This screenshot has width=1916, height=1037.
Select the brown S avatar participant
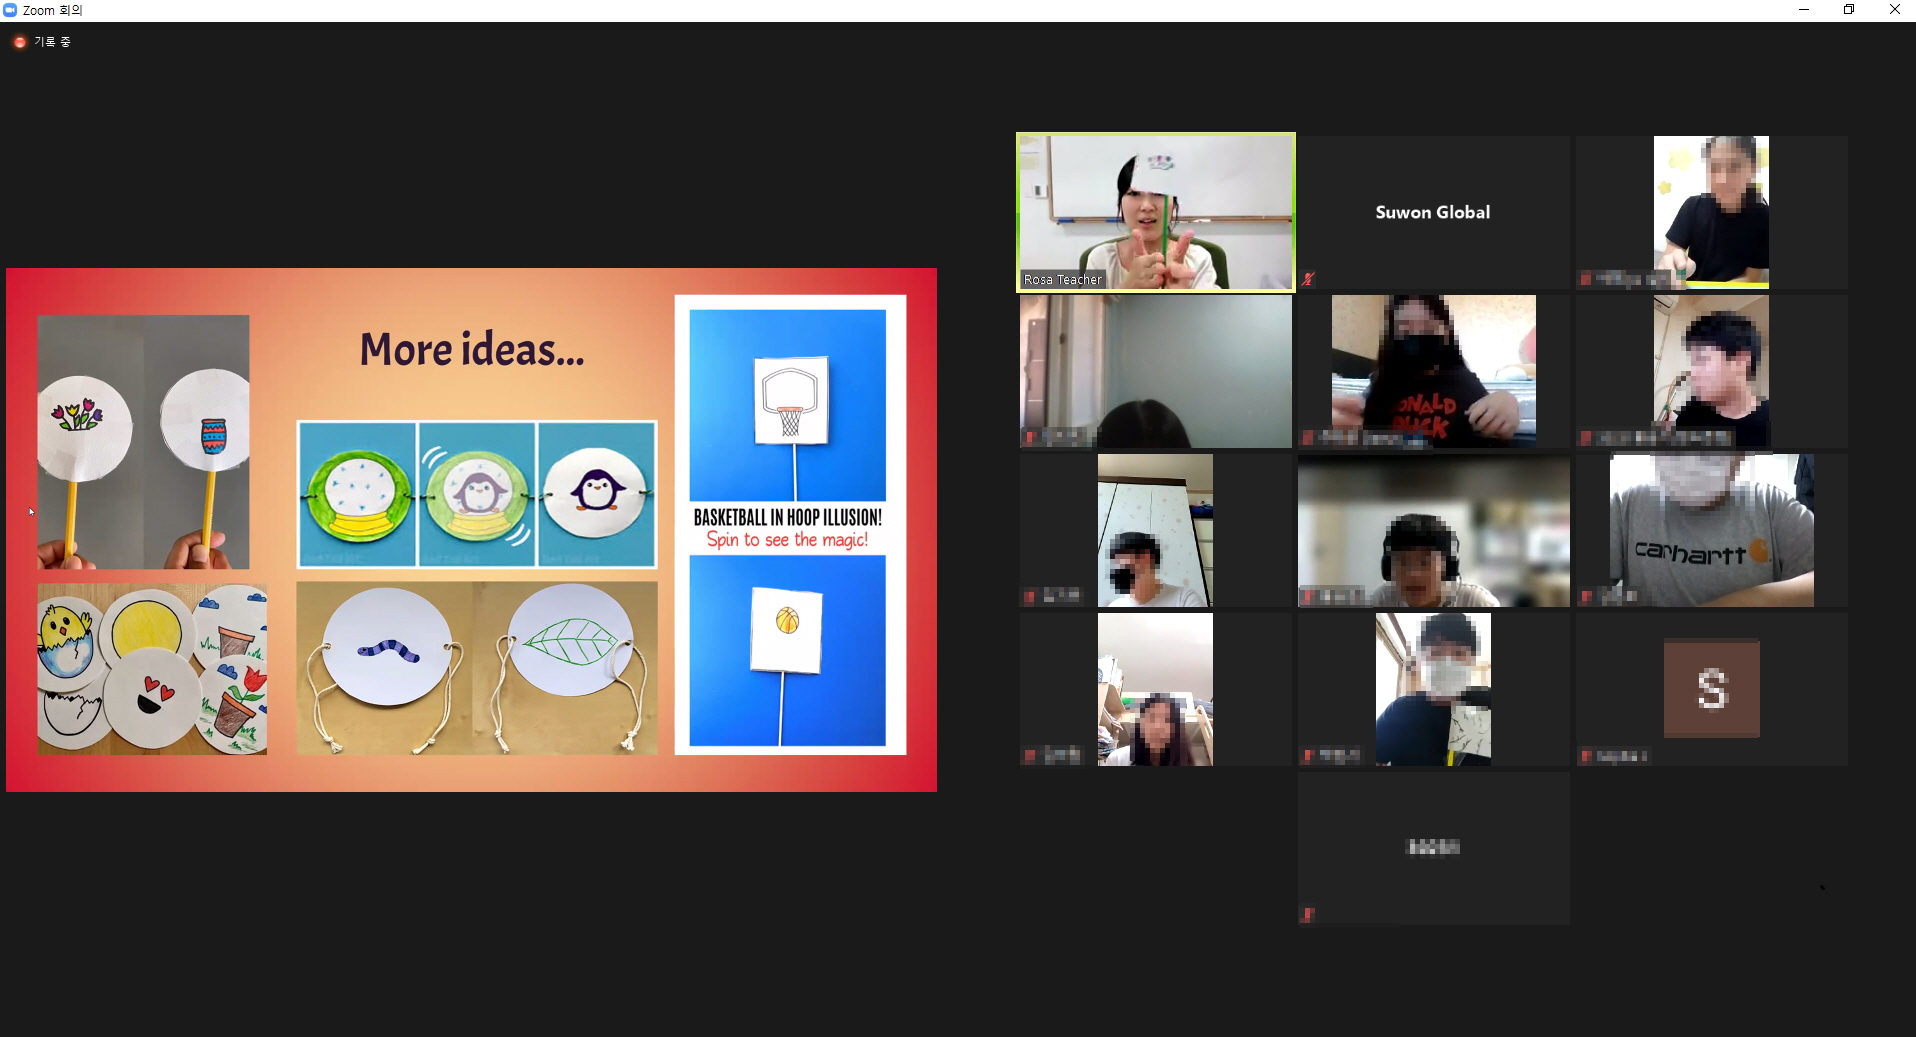(x=1712, y=689)
